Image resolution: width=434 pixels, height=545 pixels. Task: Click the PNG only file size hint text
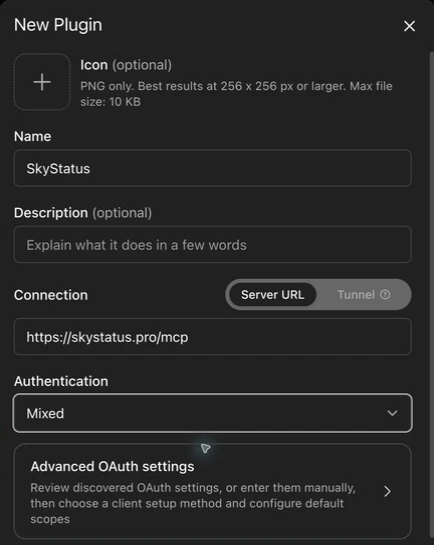pyautogui.click(x=236, y=94)
